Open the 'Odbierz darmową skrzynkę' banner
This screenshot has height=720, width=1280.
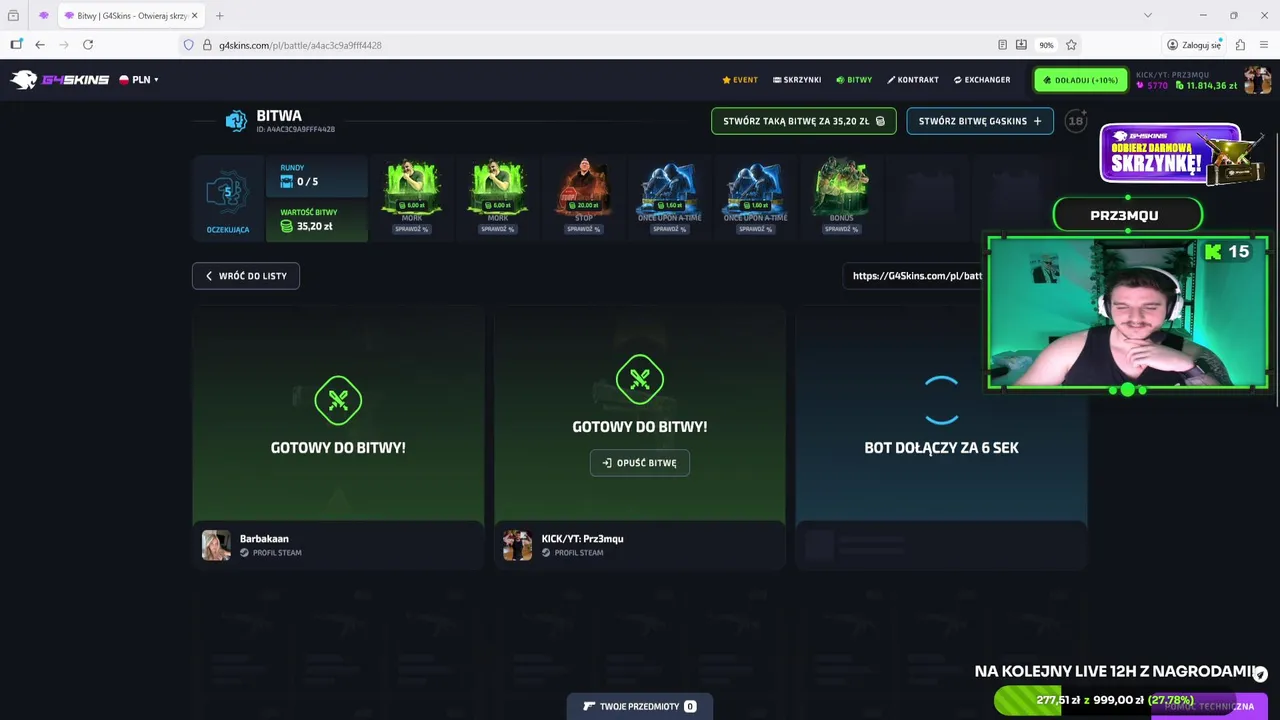1180,154
